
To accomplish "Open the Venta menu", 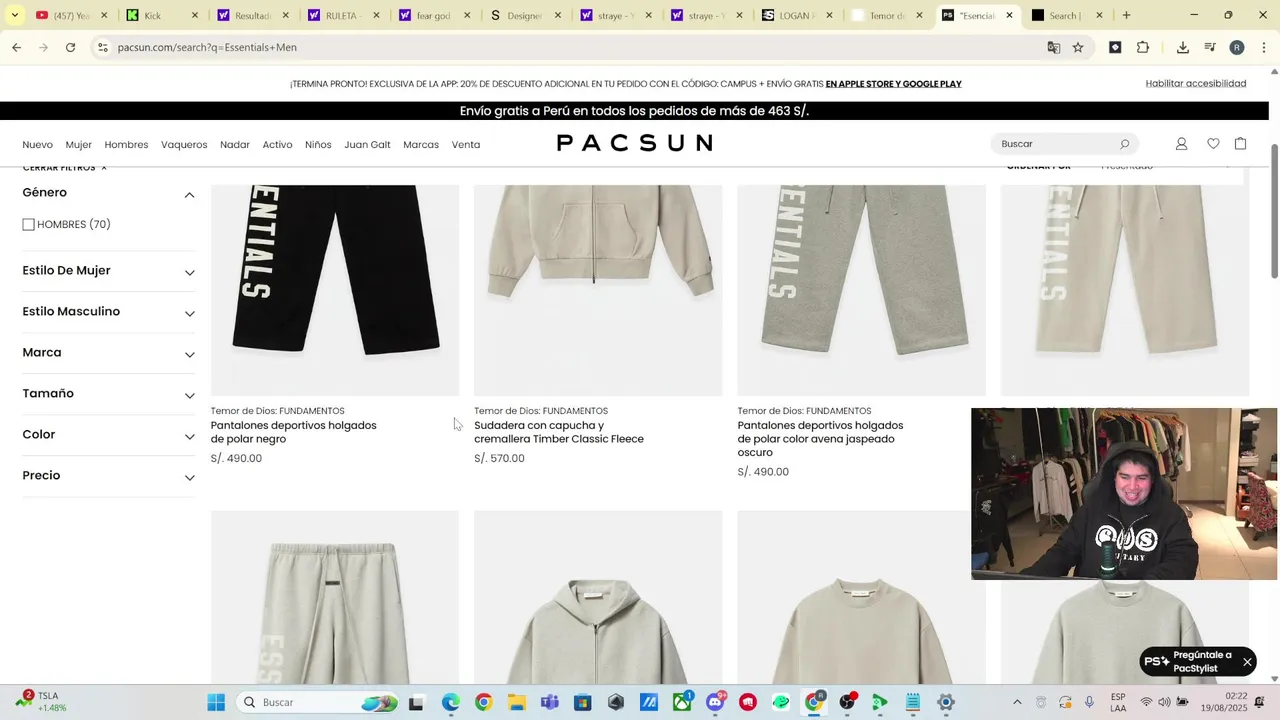I will pos(466,145).
